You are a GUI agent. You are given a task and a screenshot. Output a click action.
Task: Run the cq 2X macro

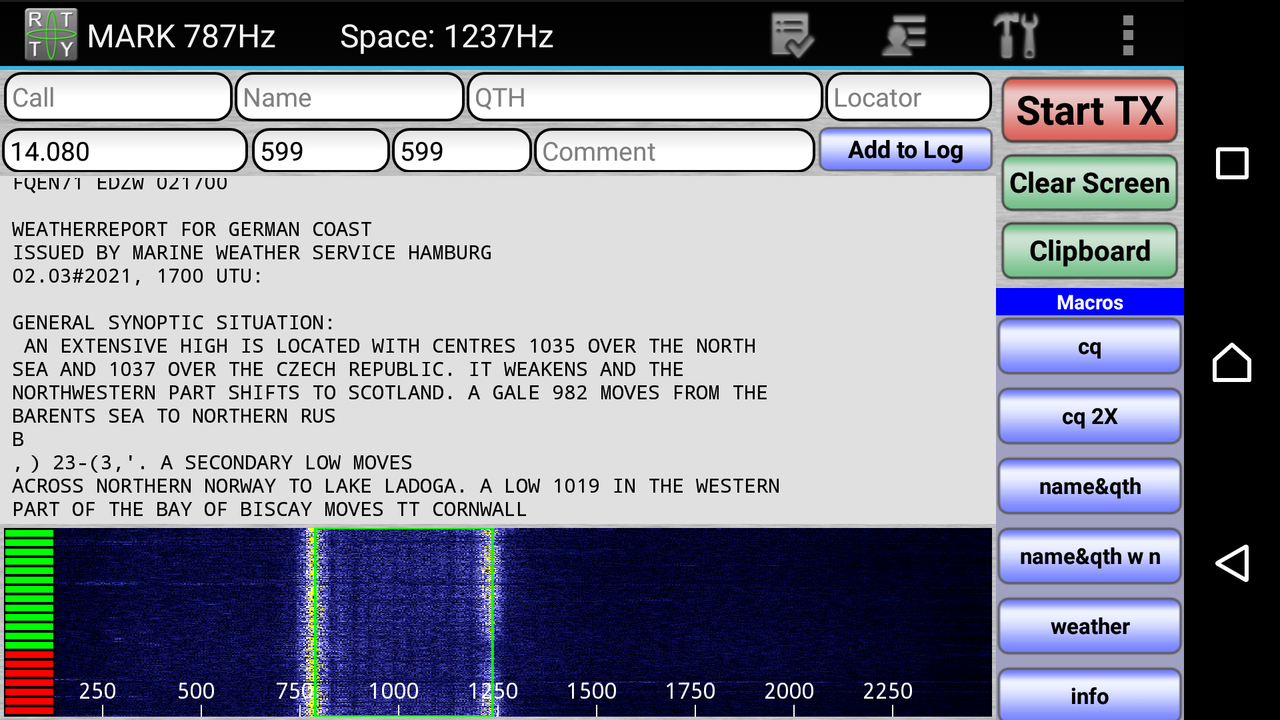[x=1090, y=417]
